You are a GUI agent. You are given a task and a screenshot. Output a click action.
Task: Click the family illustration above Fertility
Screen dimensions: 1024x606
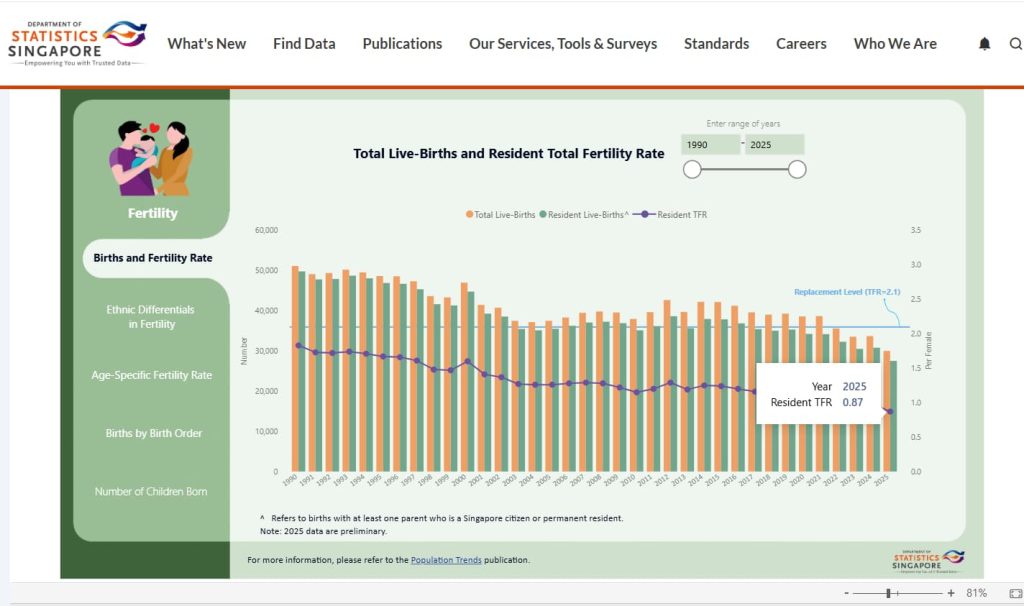(x=152, y=158)
